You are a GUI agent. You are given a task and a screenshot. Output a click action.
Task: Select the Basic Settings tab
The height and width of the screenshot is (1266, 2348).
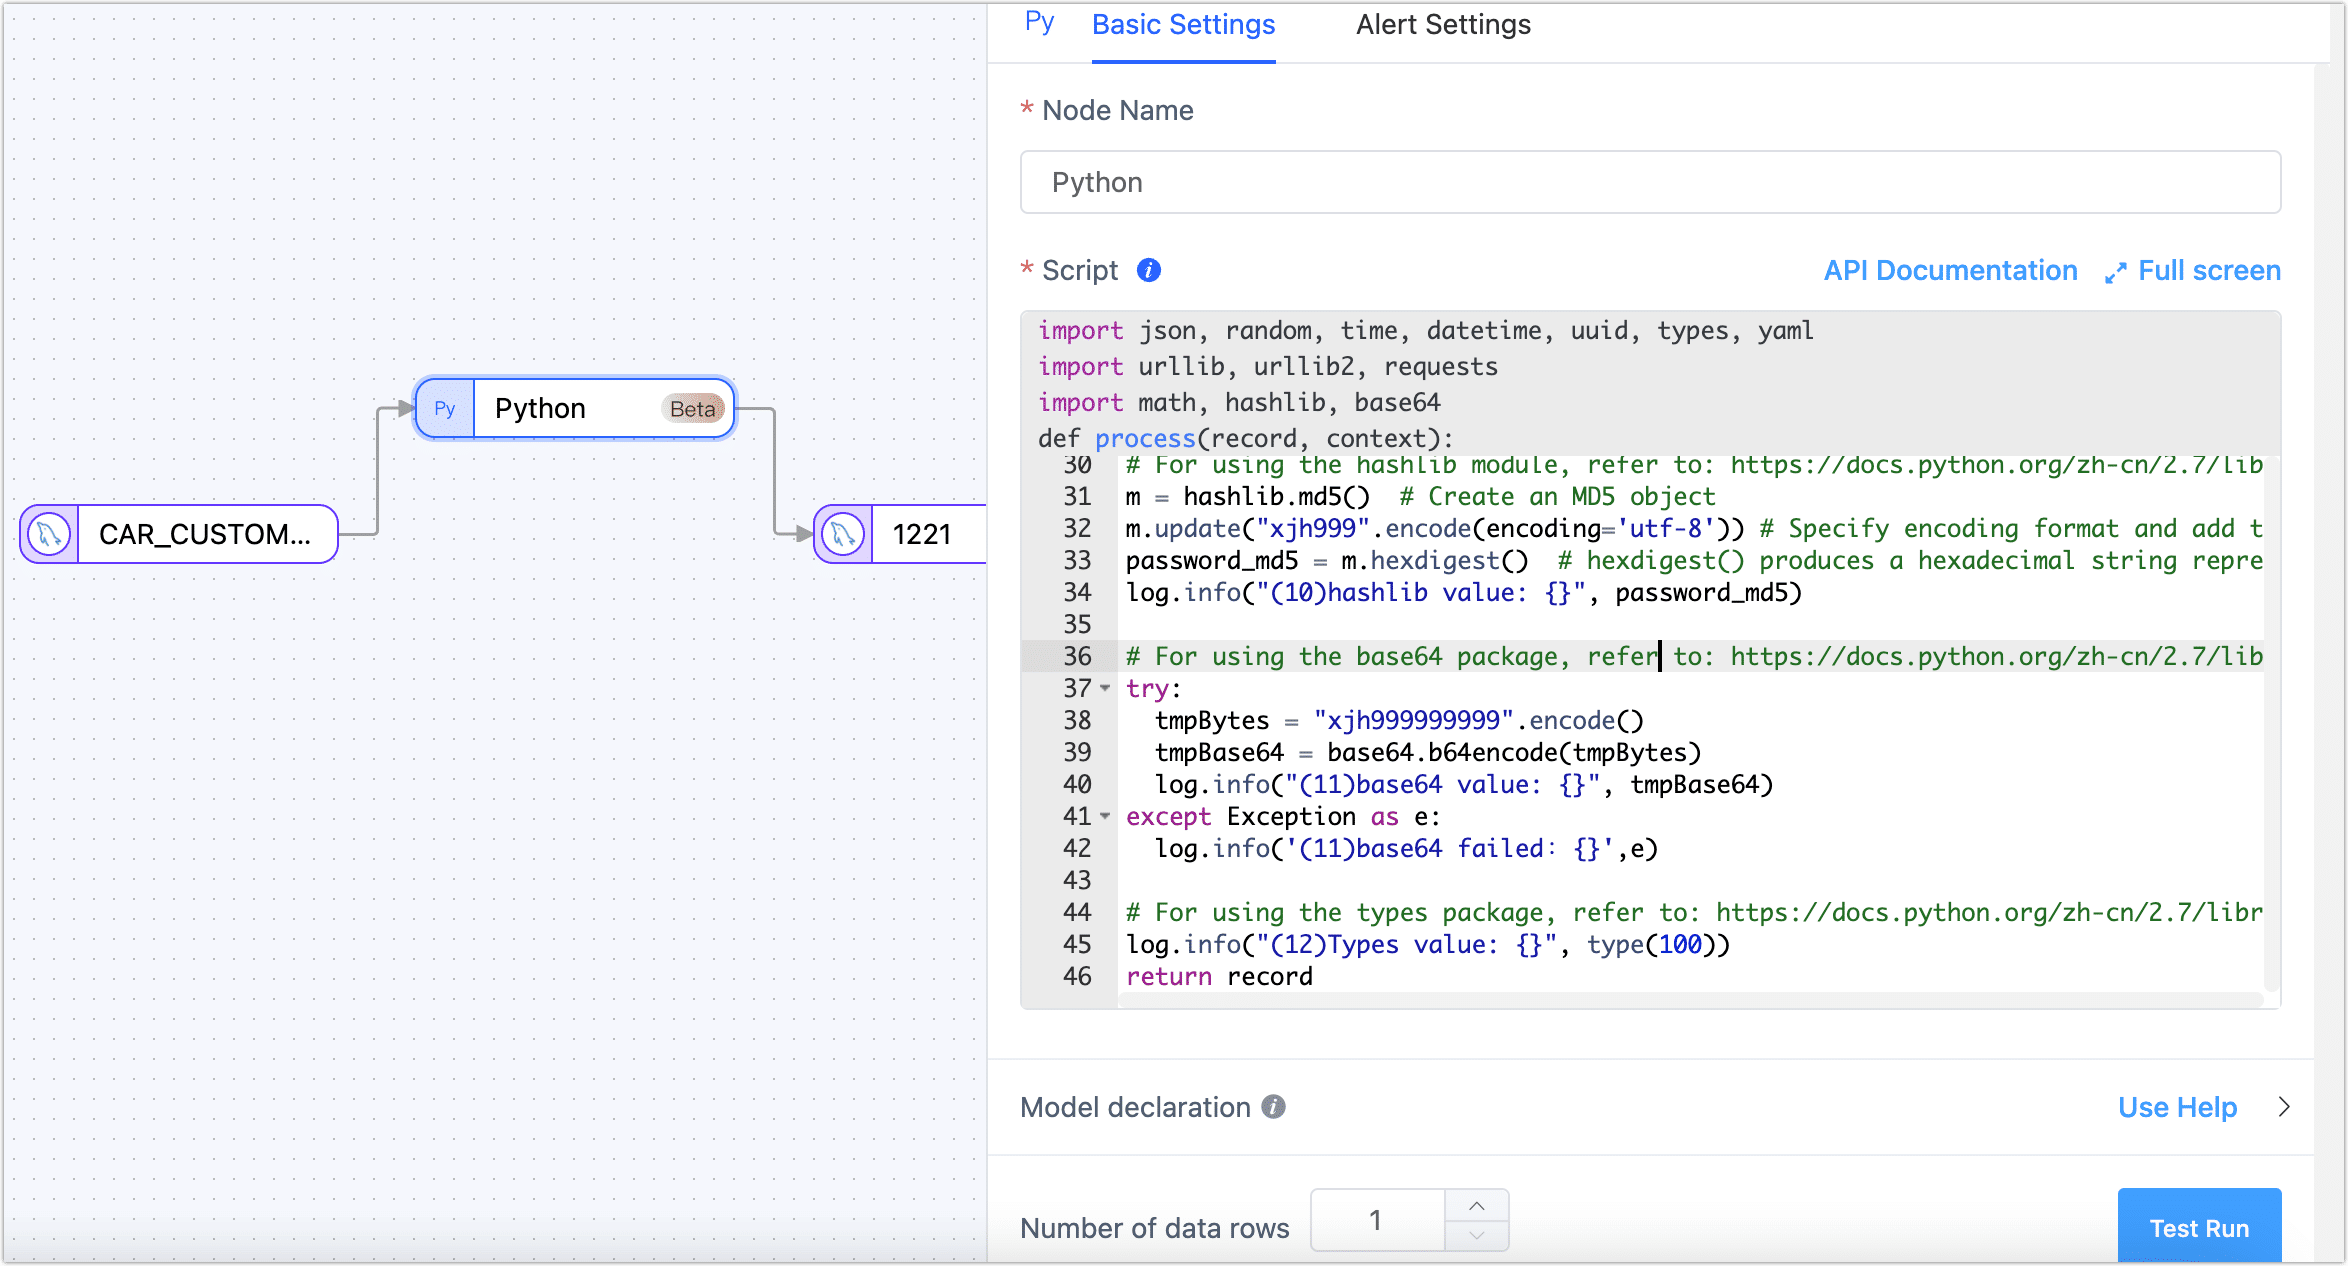[x=1183, y=24]
